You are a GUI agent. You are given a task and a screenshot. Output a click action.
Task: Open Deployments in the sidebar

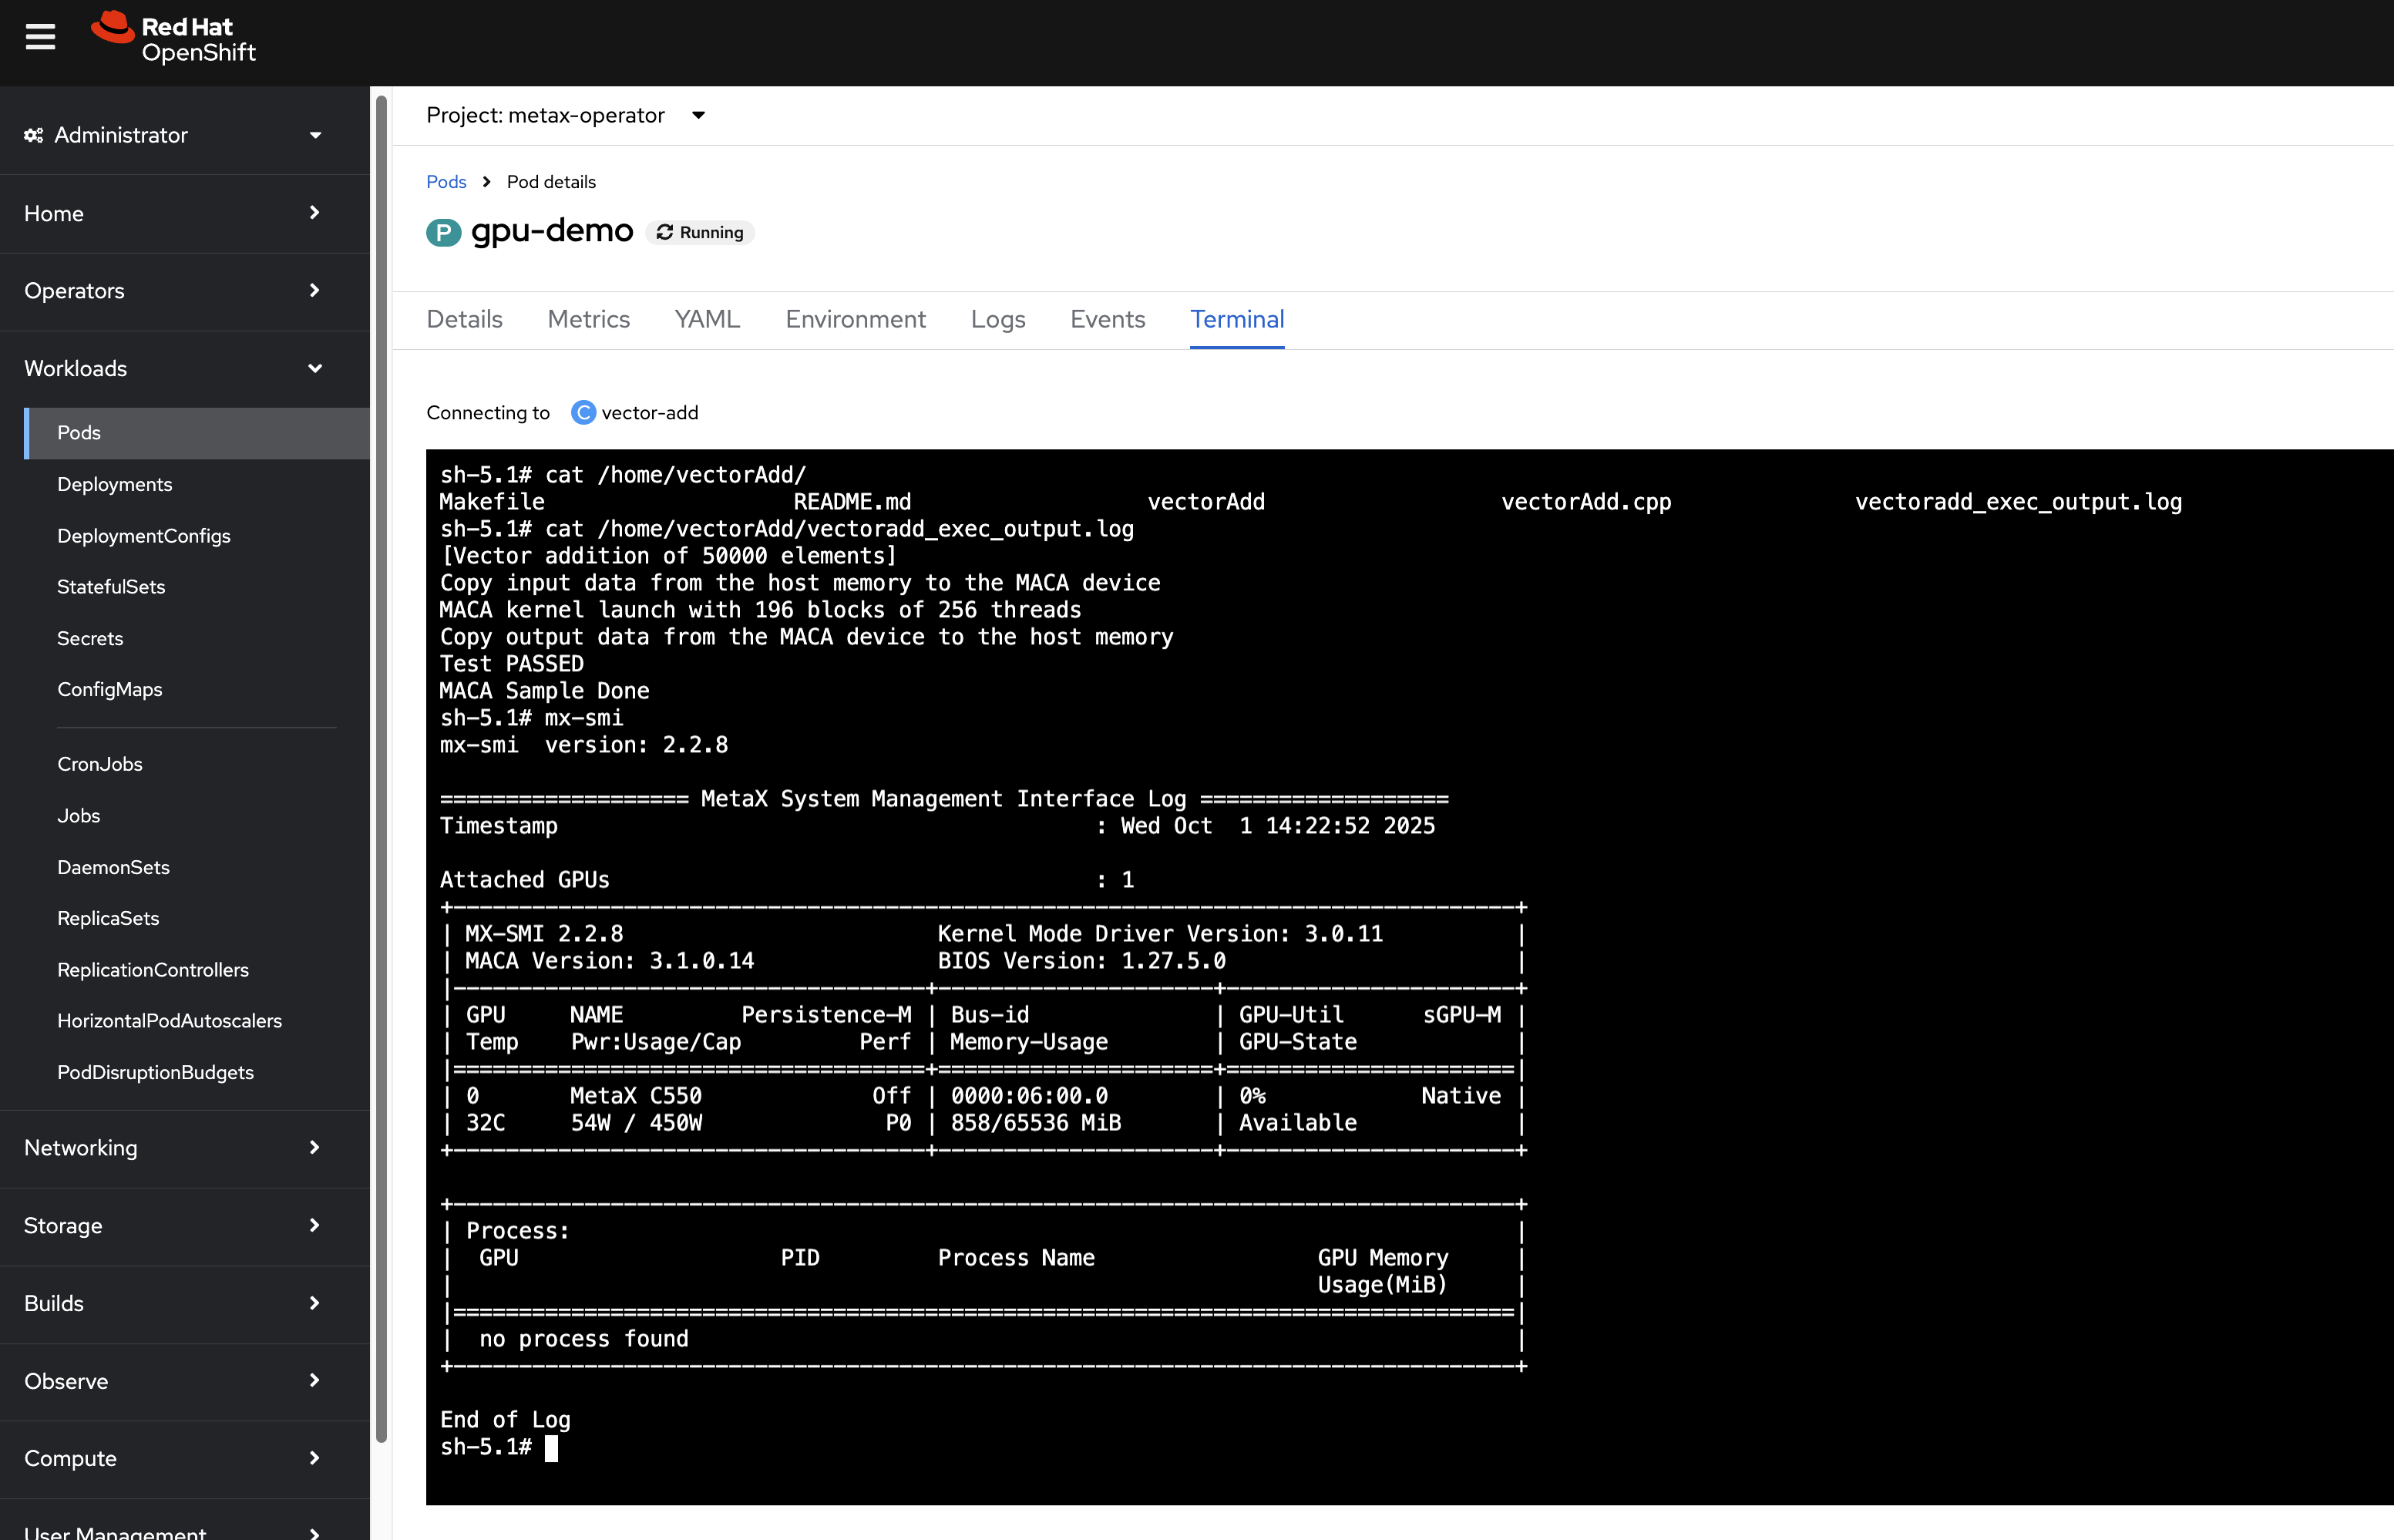(115, 484)
